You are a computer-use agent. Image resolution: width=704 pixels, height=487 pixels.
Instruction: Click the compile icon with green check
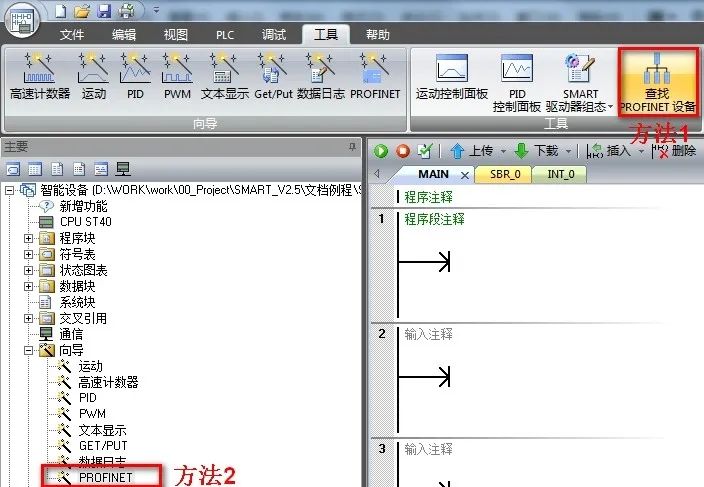point(424,151)
